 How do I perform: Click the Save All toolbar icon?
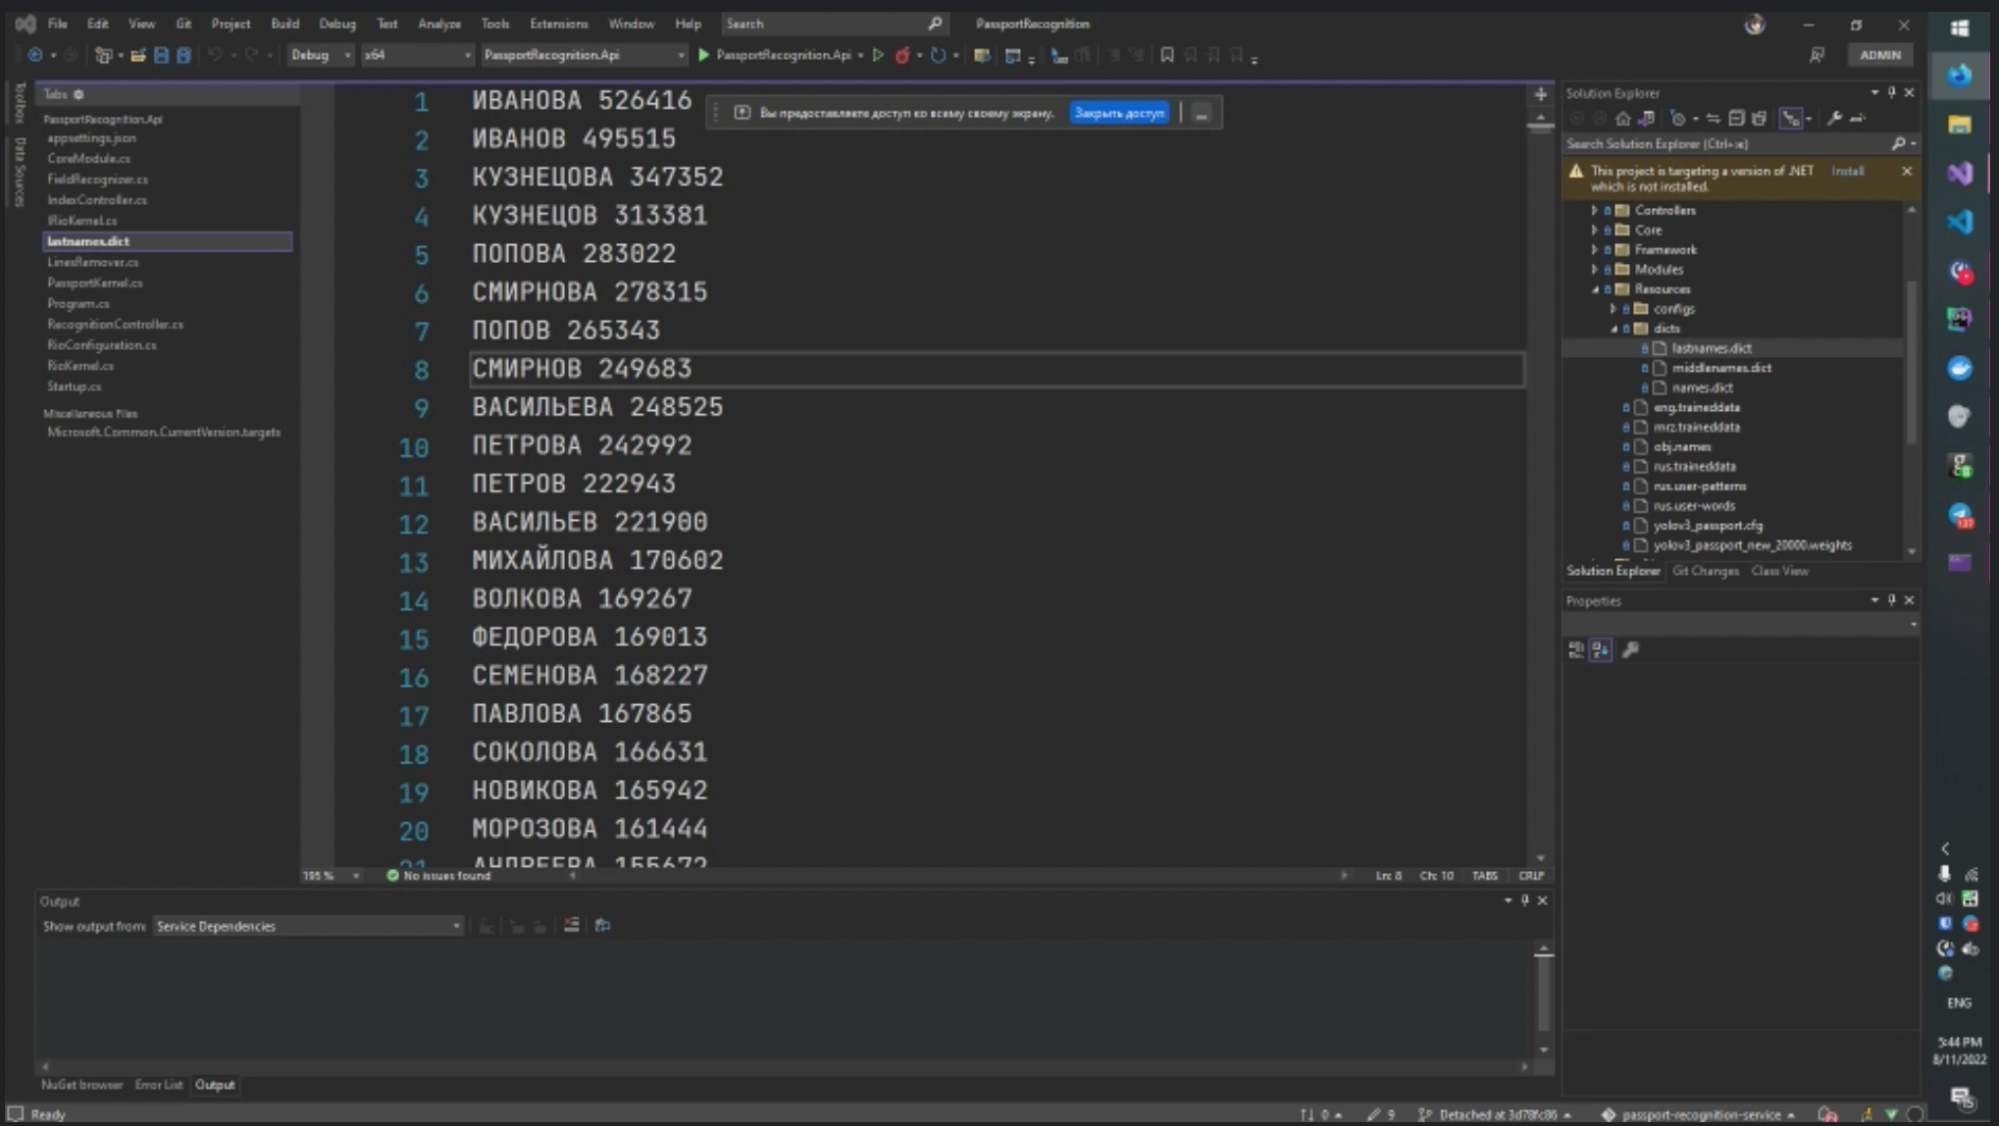click(184, 55)
